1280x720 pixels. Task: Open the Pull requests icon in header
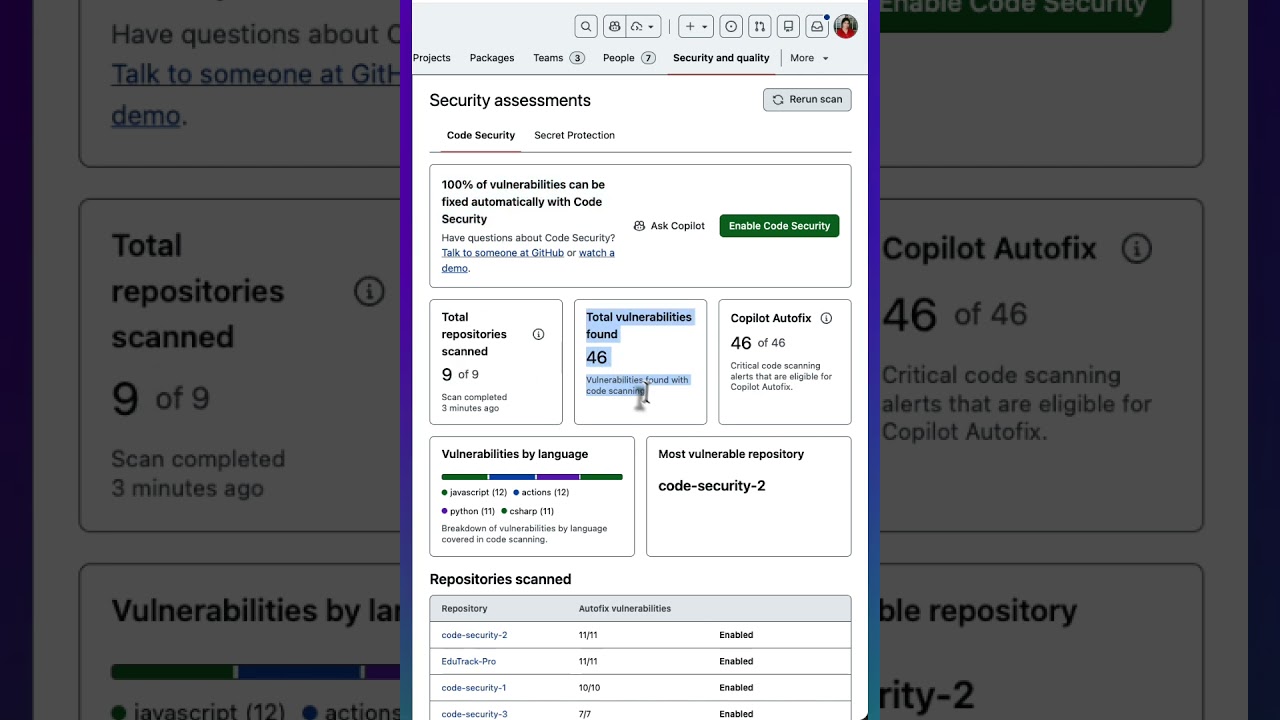[760, 26]
